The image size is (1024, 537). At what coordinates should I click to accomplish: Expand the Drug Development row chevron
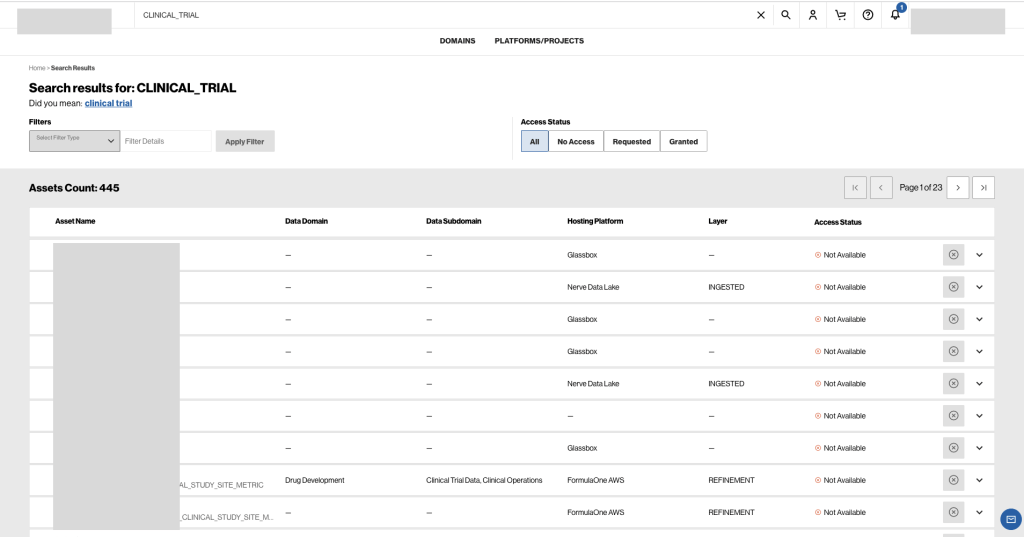pos(979,480)
